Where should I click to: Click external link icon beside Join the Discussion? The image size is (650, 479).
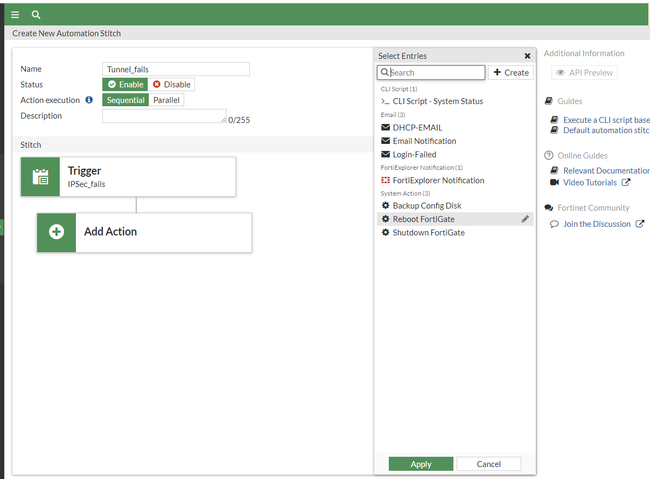click(x=640, y=224)
